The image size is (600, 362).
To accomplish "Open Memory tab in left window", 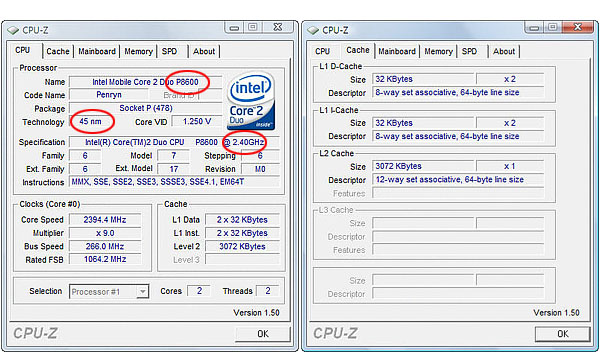I will 138,51.
